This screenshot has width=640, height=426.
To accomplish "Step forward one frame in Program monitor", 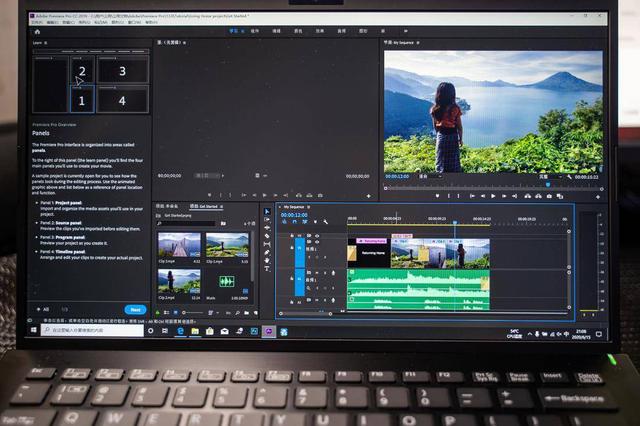I will [x=504, y=196].
